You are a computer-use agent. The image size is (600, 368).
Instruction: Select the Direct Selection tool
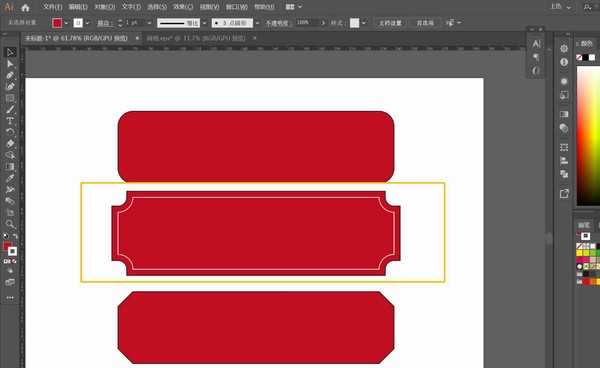coord(10,64)
